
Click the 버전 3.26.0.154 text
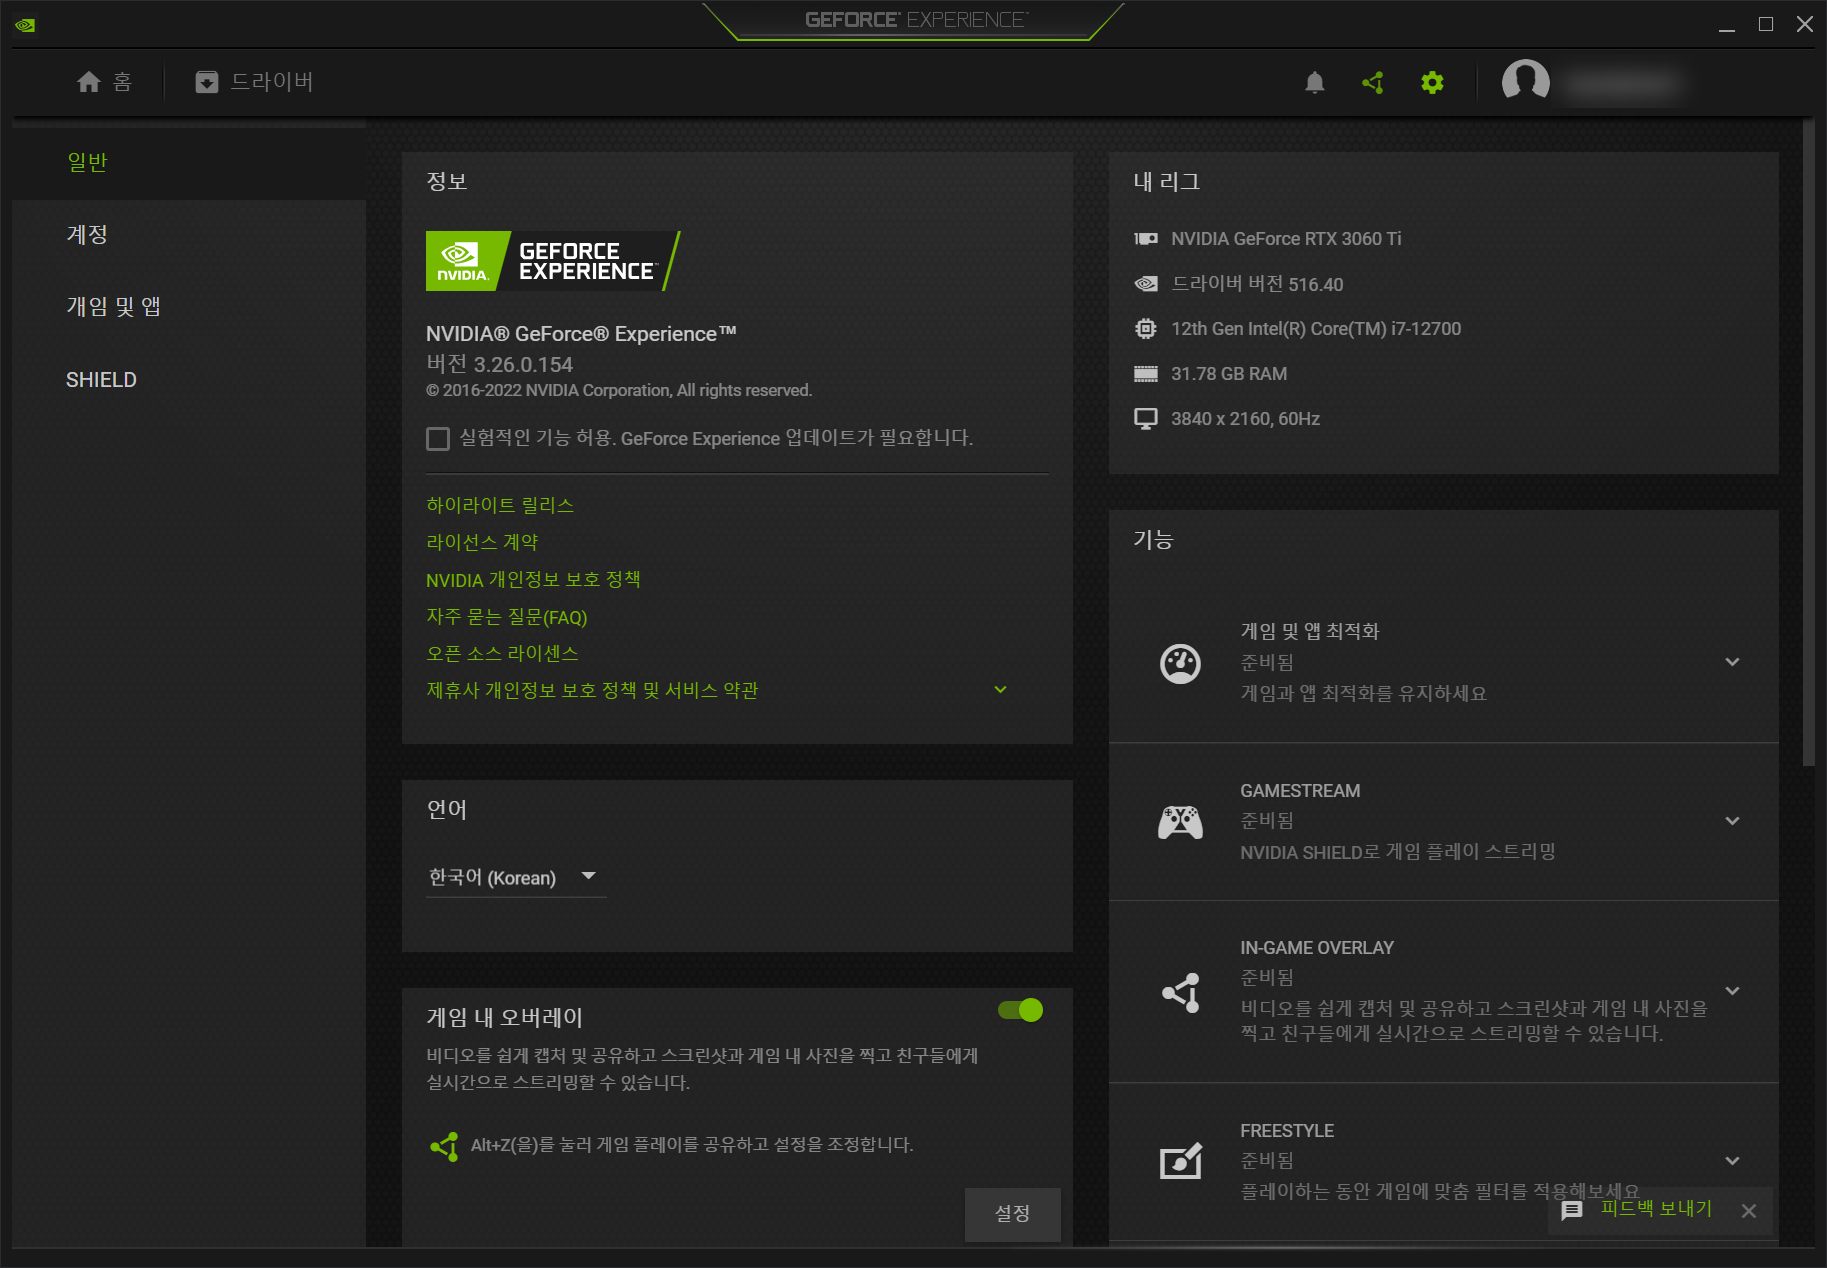[499, 364]
